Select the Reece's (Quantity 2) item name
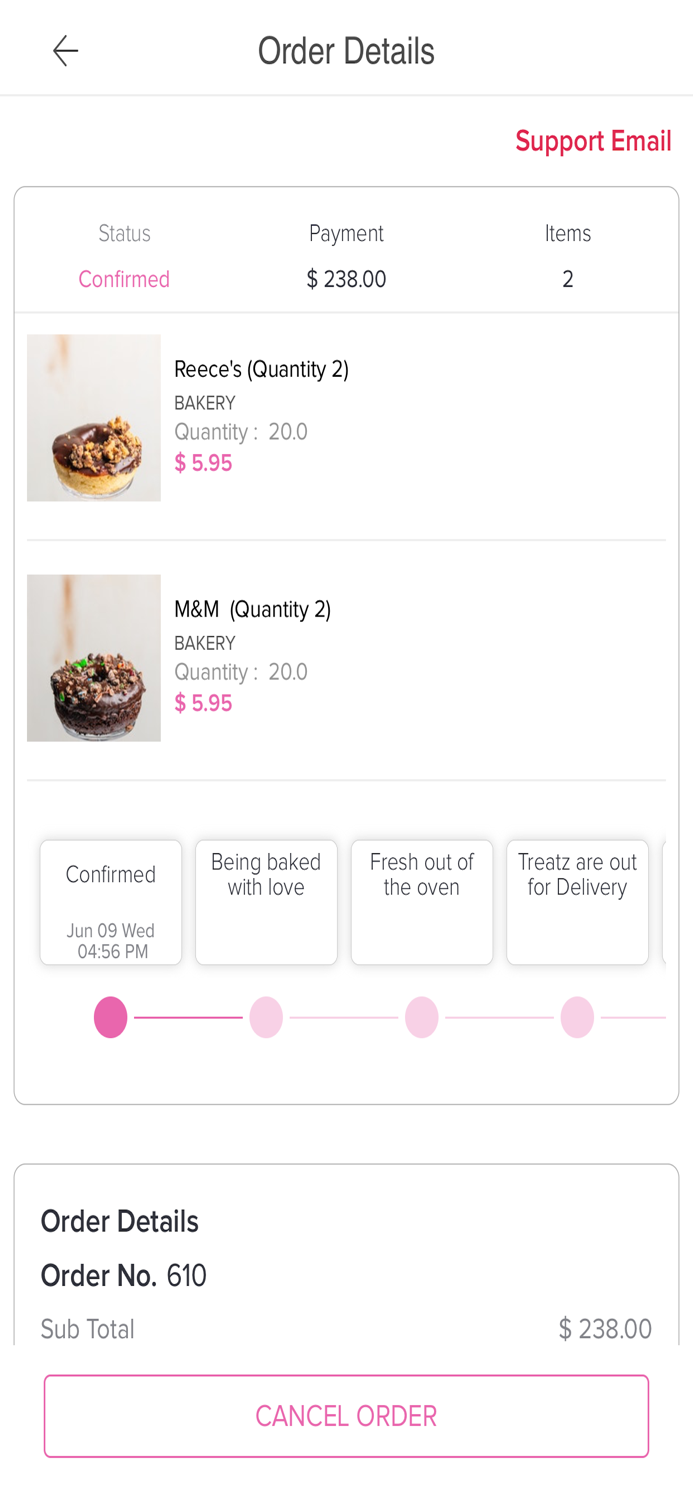Viewport: 693px width, 1500px height. tap(262, 369)
